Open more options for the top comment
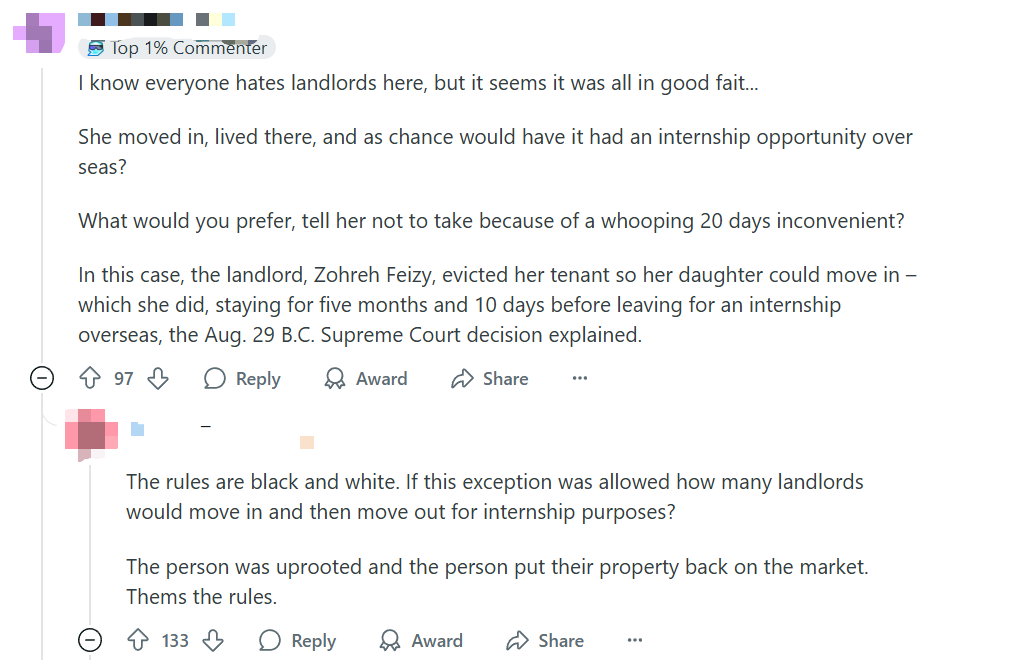The width and height of the screenshot is (1019, 660). pos(580,379)
